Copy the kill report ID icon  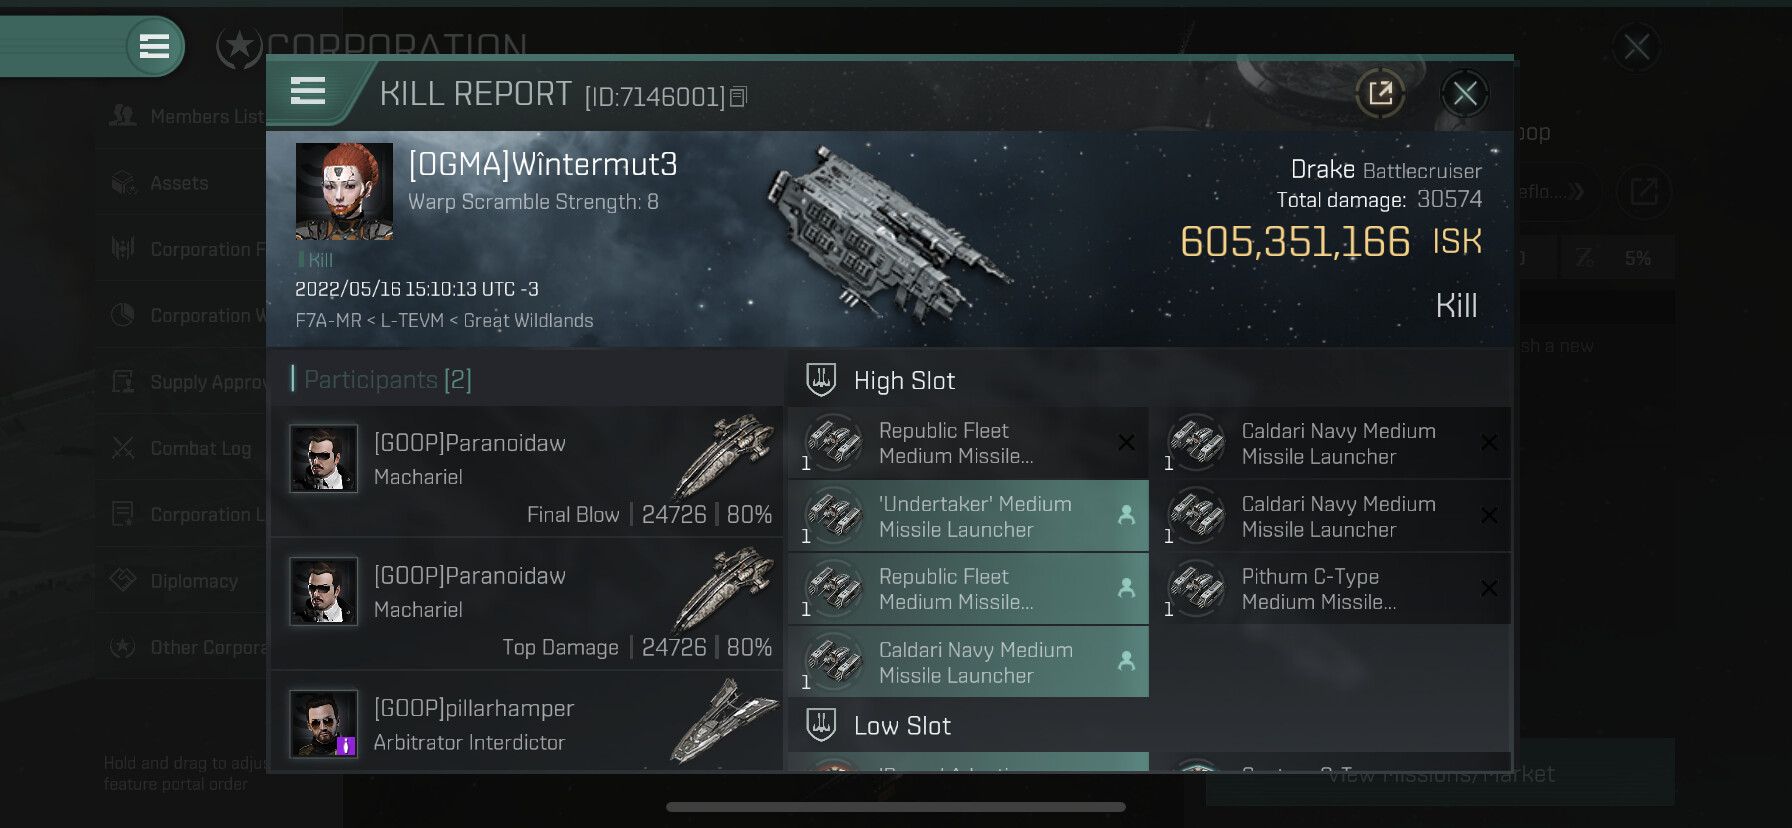[739, 97]
